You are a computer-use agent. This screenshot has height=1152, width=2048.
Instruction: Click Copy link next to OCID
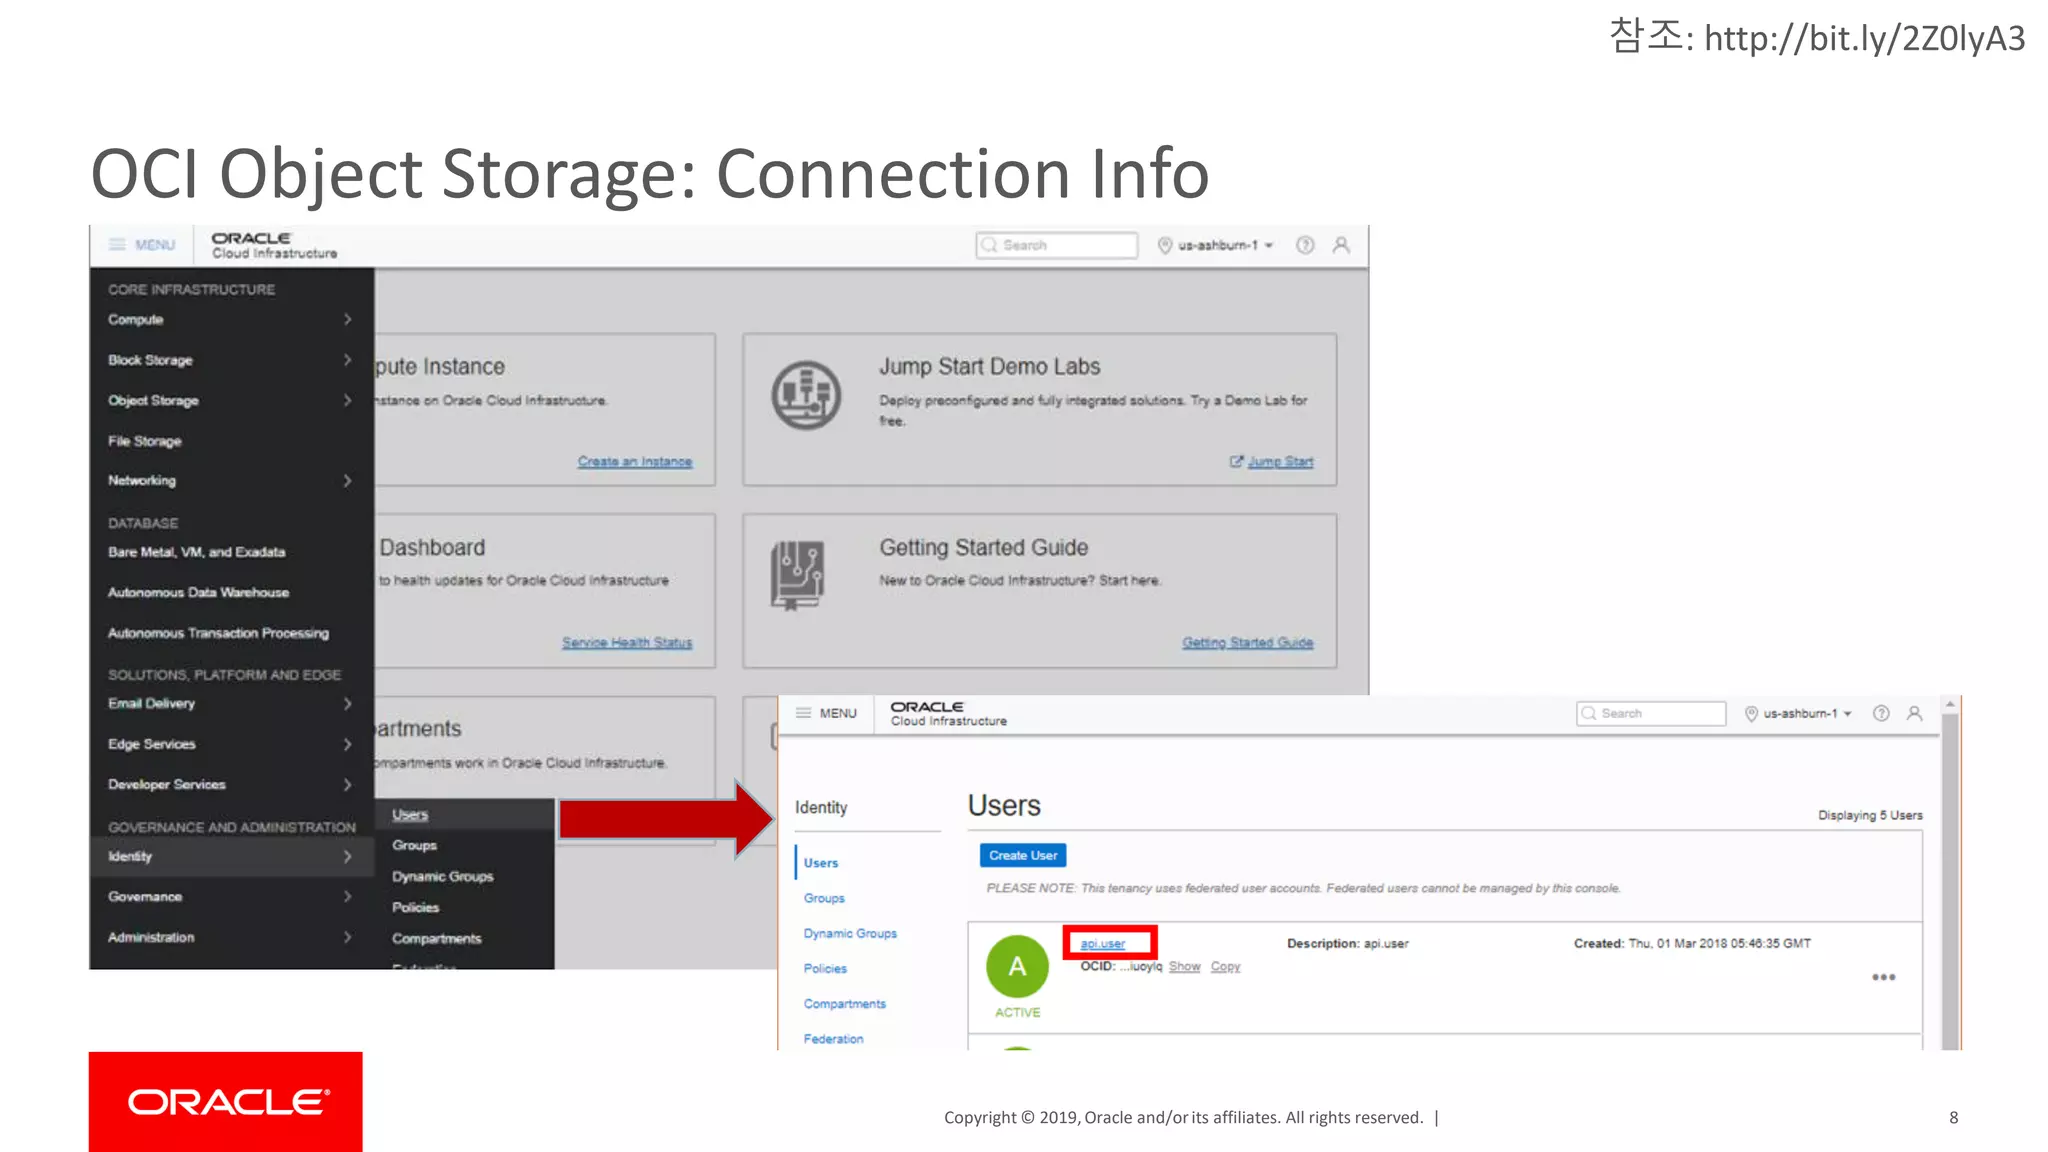click(1225, 966)
